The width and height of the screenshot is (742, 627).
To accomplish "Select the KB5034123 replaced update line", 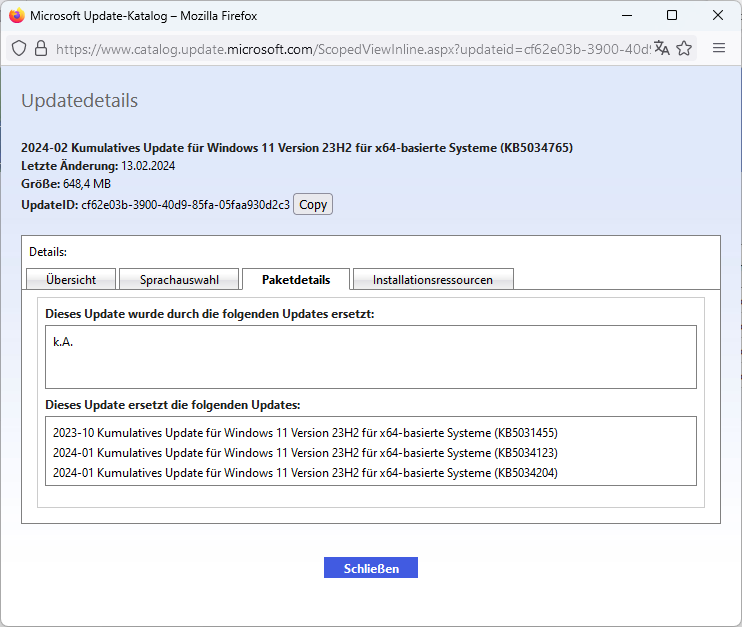I will [305, 453].
